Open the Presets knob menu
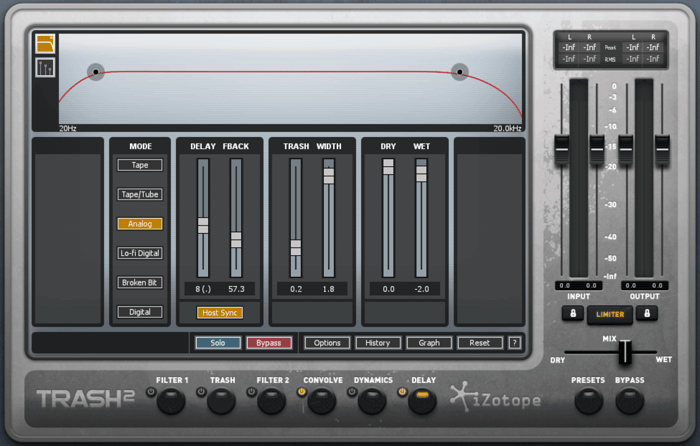Screen dimensions: 700x446 pos(588,401)
